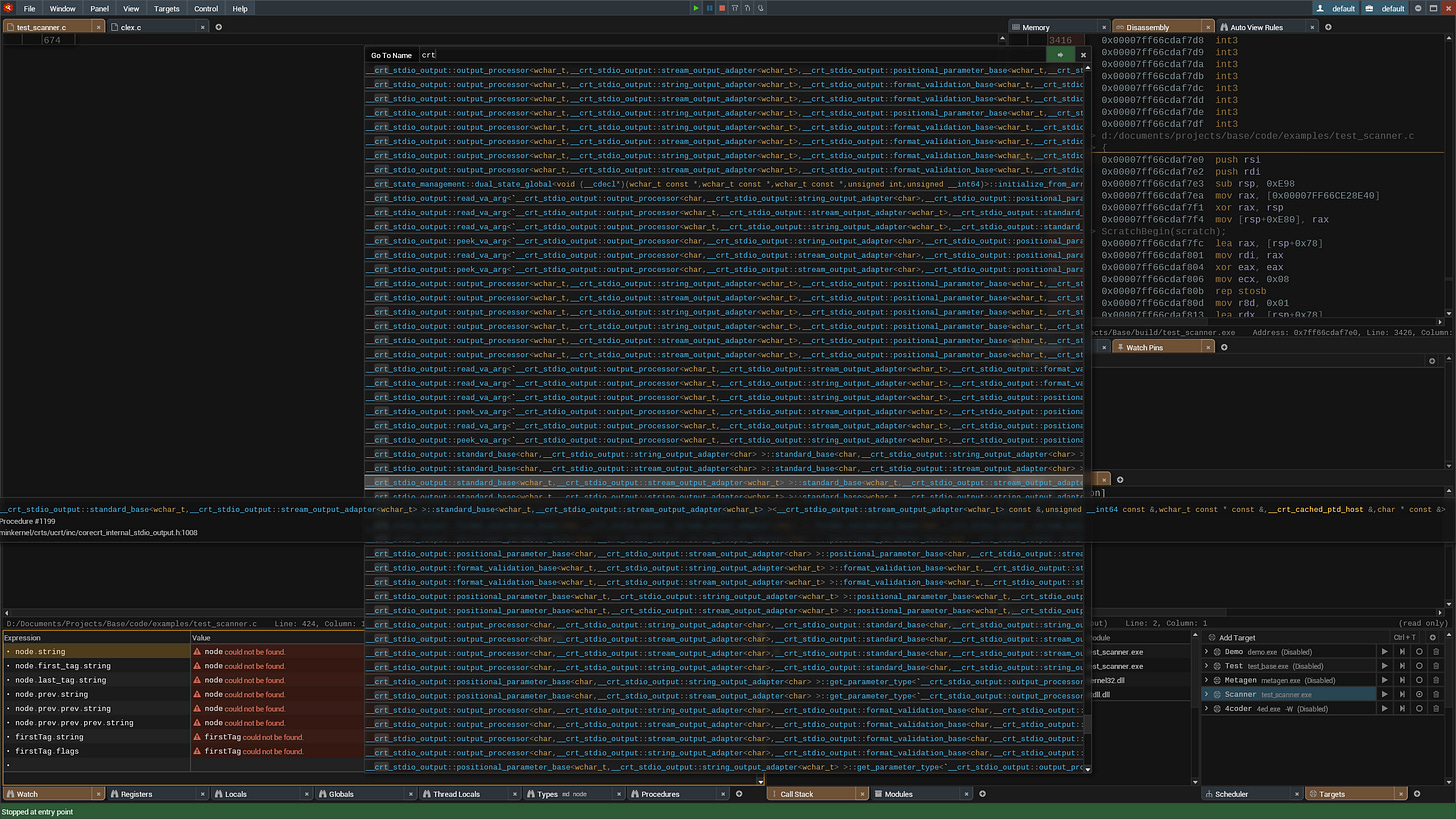1456x819 pixels.
Task: Delete the Metagen target via trash icon
Action: pyautogui.click(x=1436, y=680)
